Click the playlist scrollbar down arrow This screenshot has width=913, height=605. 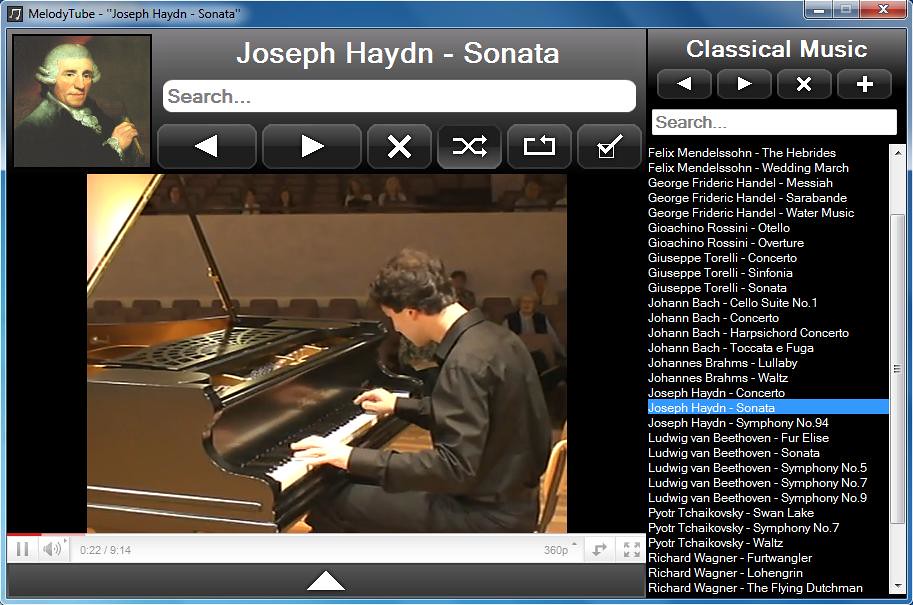[x=897, y=586]
